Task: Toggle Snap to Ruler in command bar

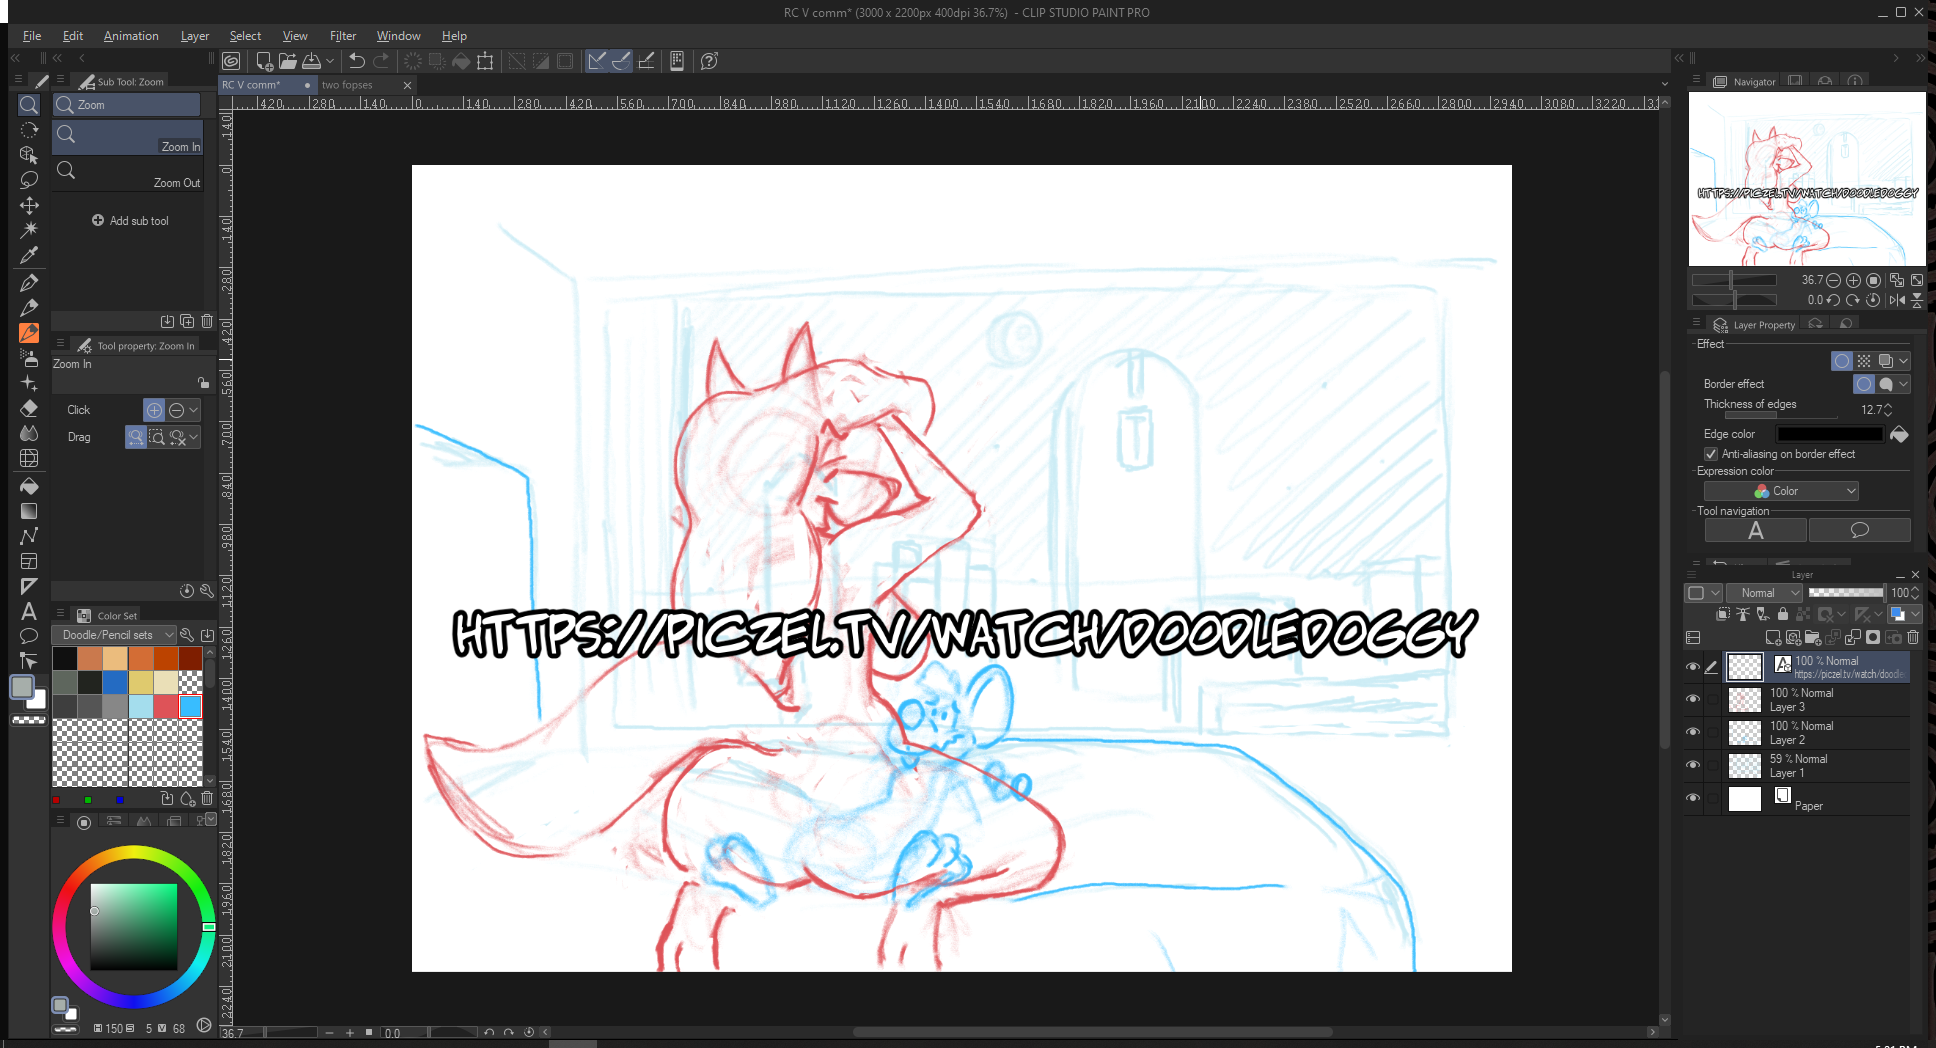Action: tap(597, 61)
